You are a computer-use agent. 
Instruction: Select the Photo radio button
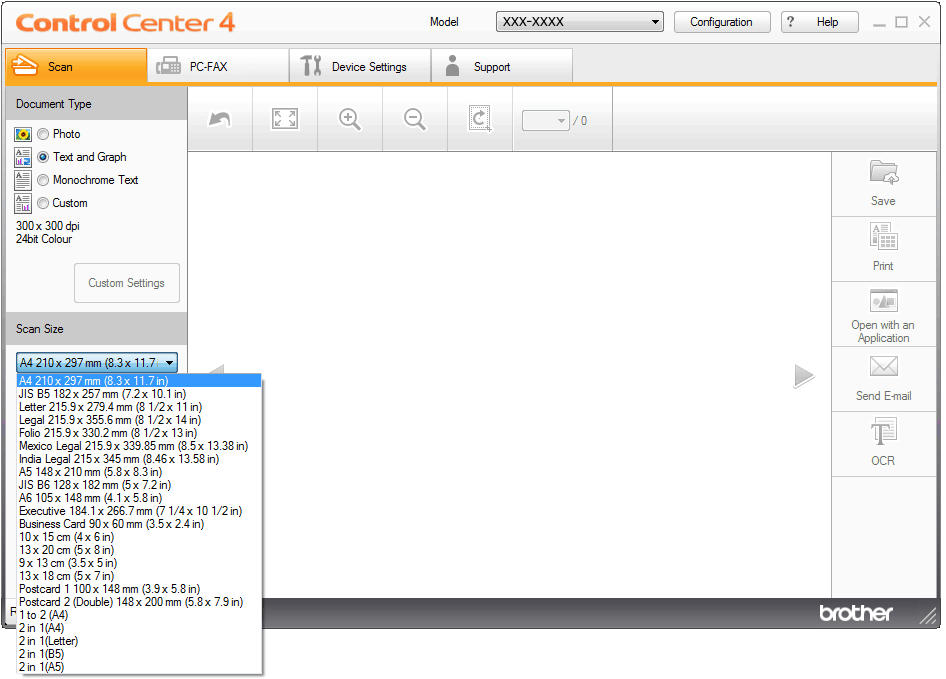tap(43, 134)
